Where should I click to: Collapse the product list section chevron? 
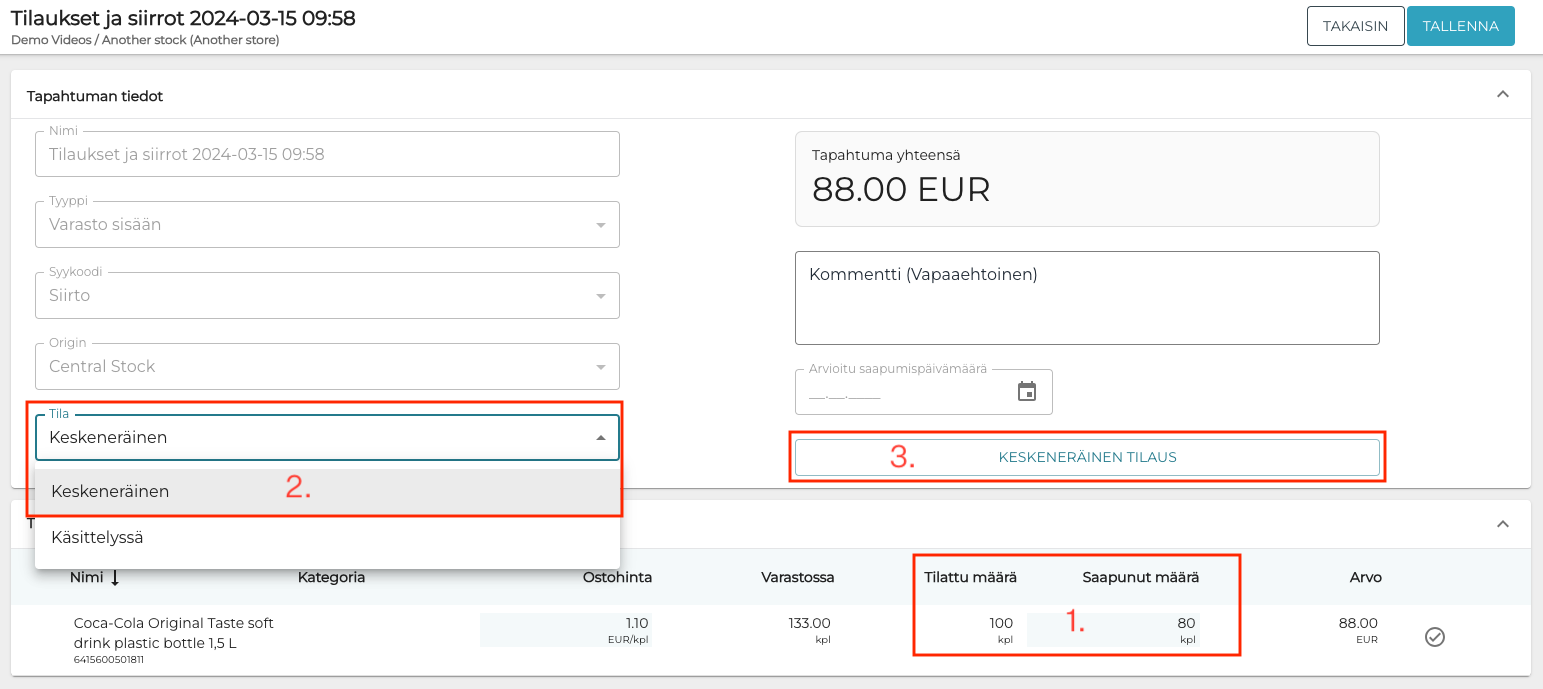click(x=1501, y=524)
